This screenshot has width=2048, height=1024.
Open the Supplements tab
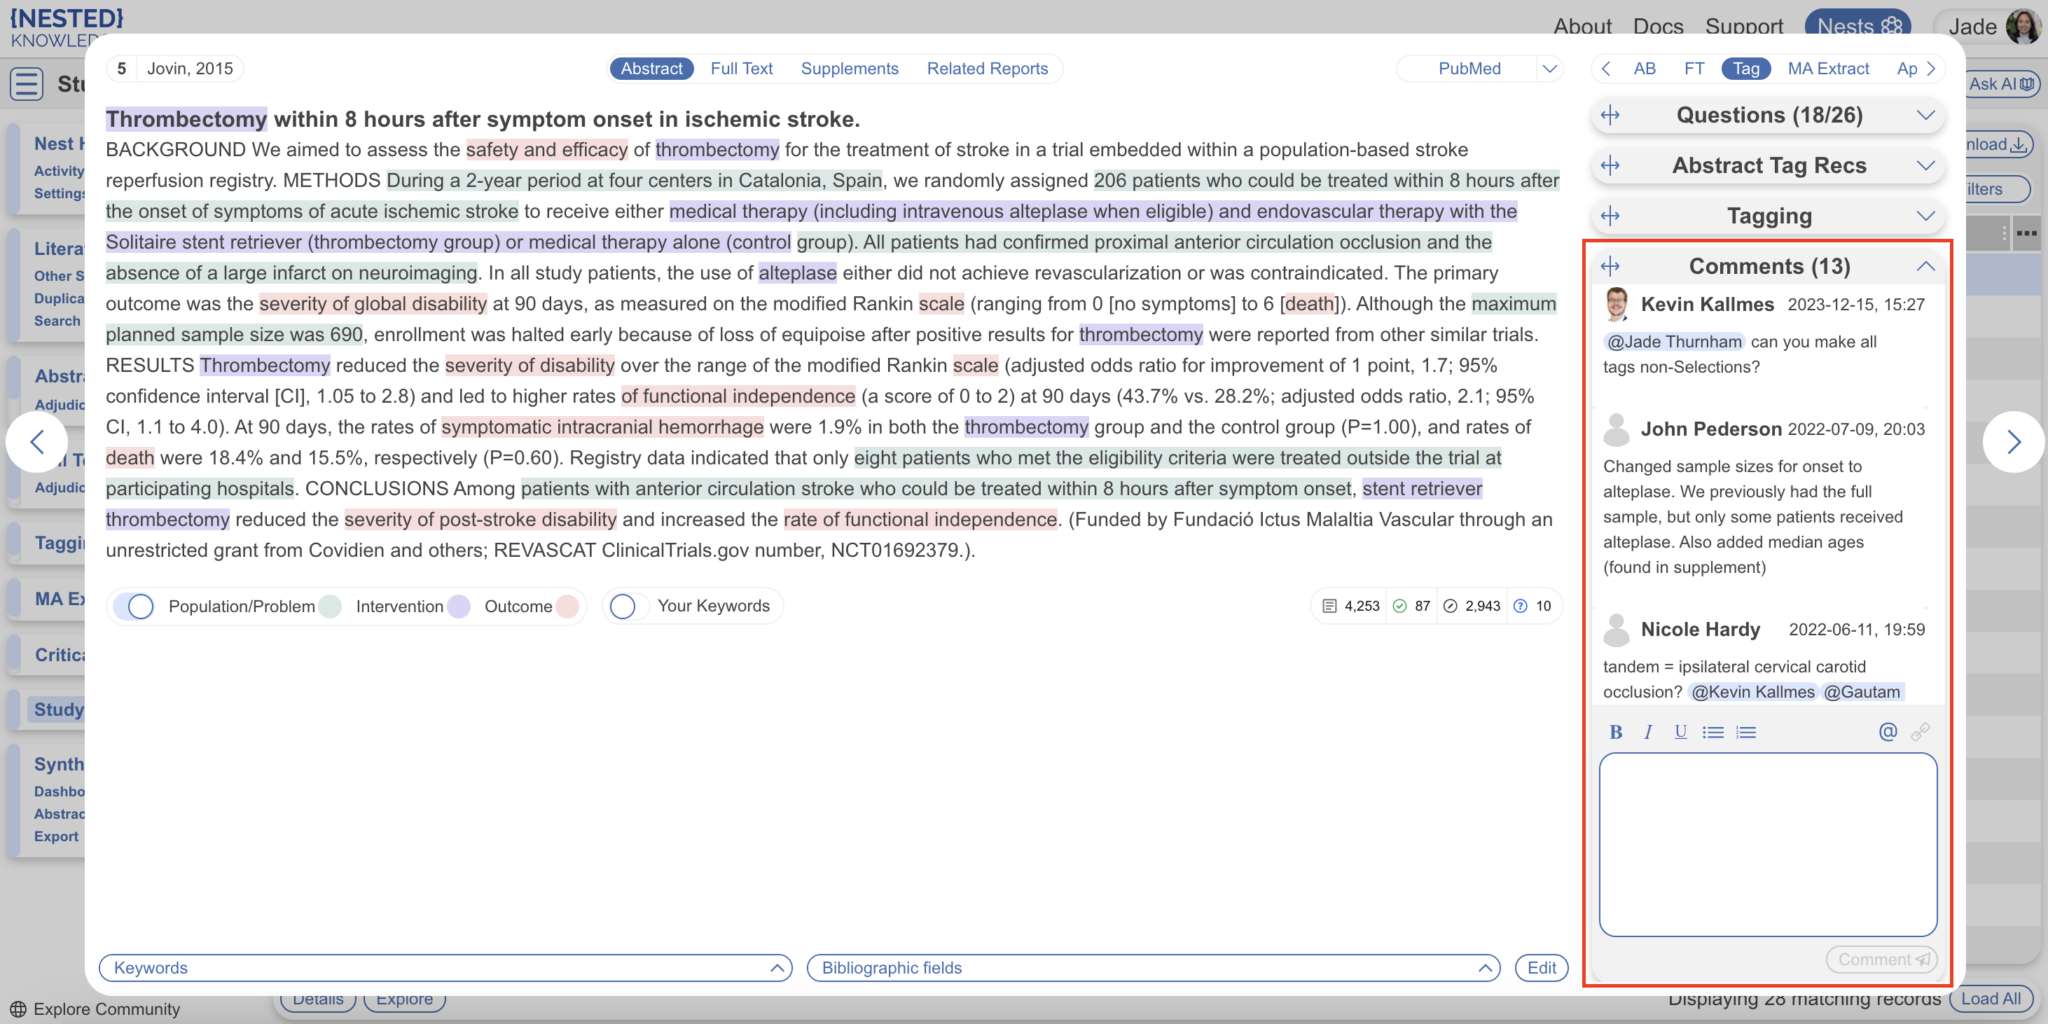click(x=849, y=69)
